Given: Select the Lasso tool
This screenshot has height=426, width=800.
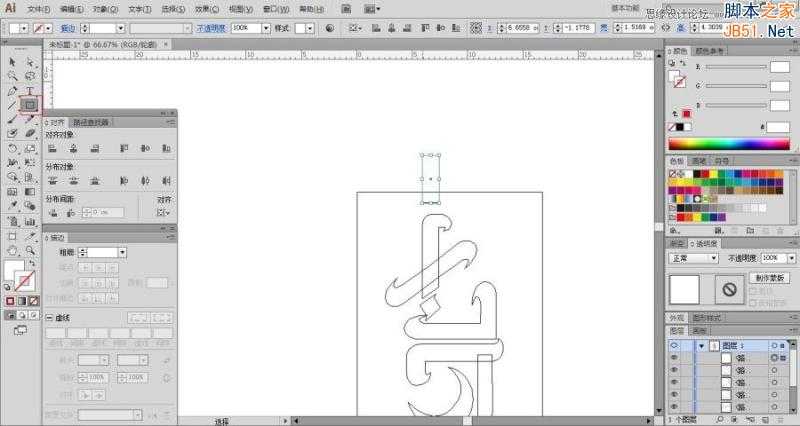Looking at the screenshot, I should (30, 77).
